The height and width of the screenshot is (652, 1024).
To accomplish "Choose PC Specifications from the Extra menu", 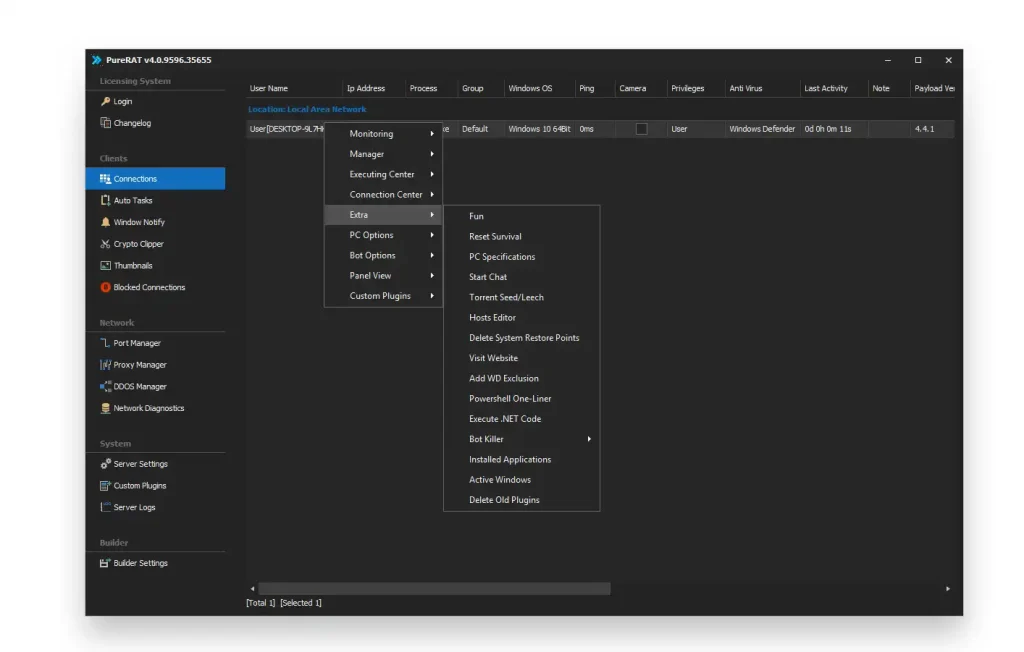I will click(x=502, y=257).
